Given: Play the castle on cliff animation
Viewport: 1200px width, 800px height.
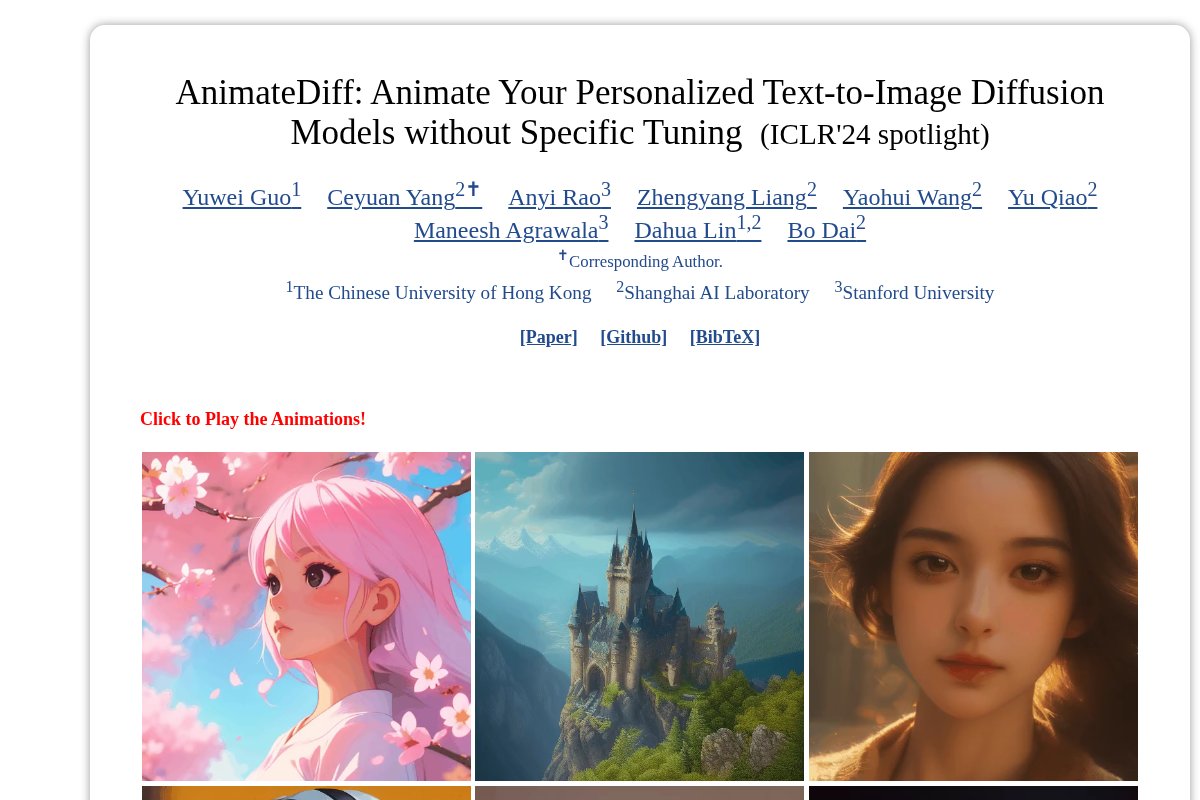Looking at the screenshot, I should 639,616.
